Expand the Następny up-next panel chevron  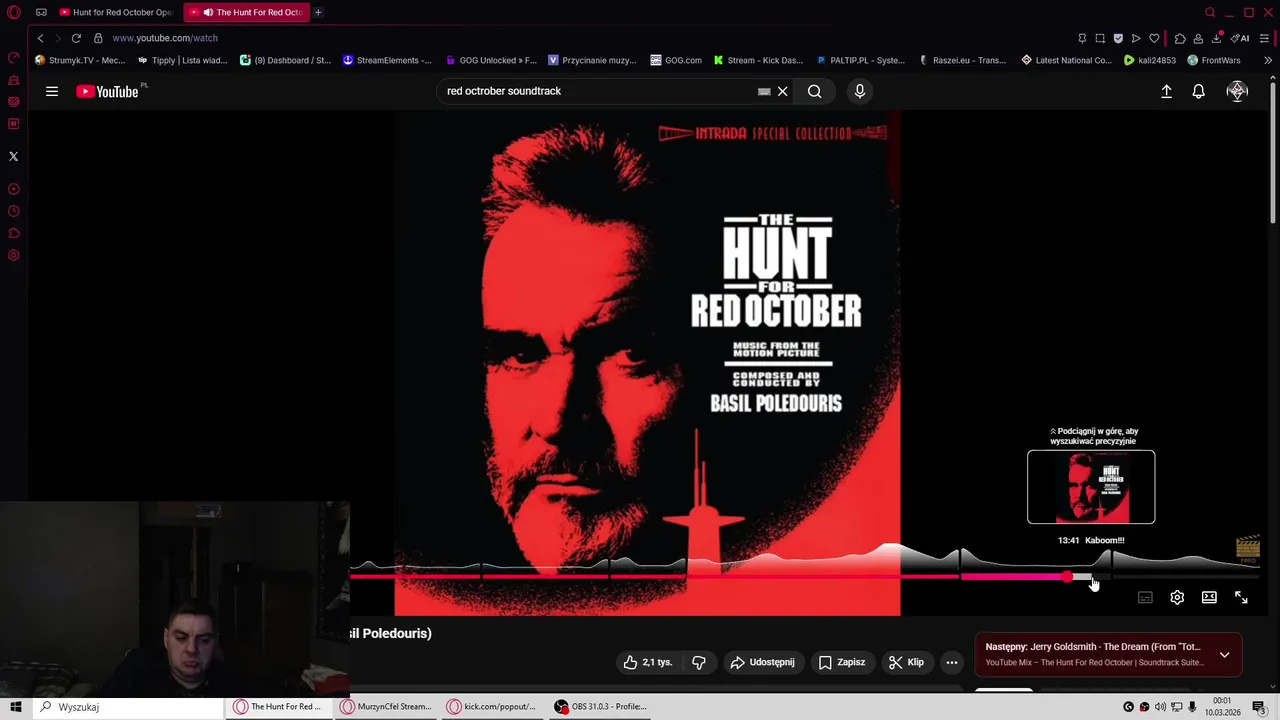[x=1224, y=655]
